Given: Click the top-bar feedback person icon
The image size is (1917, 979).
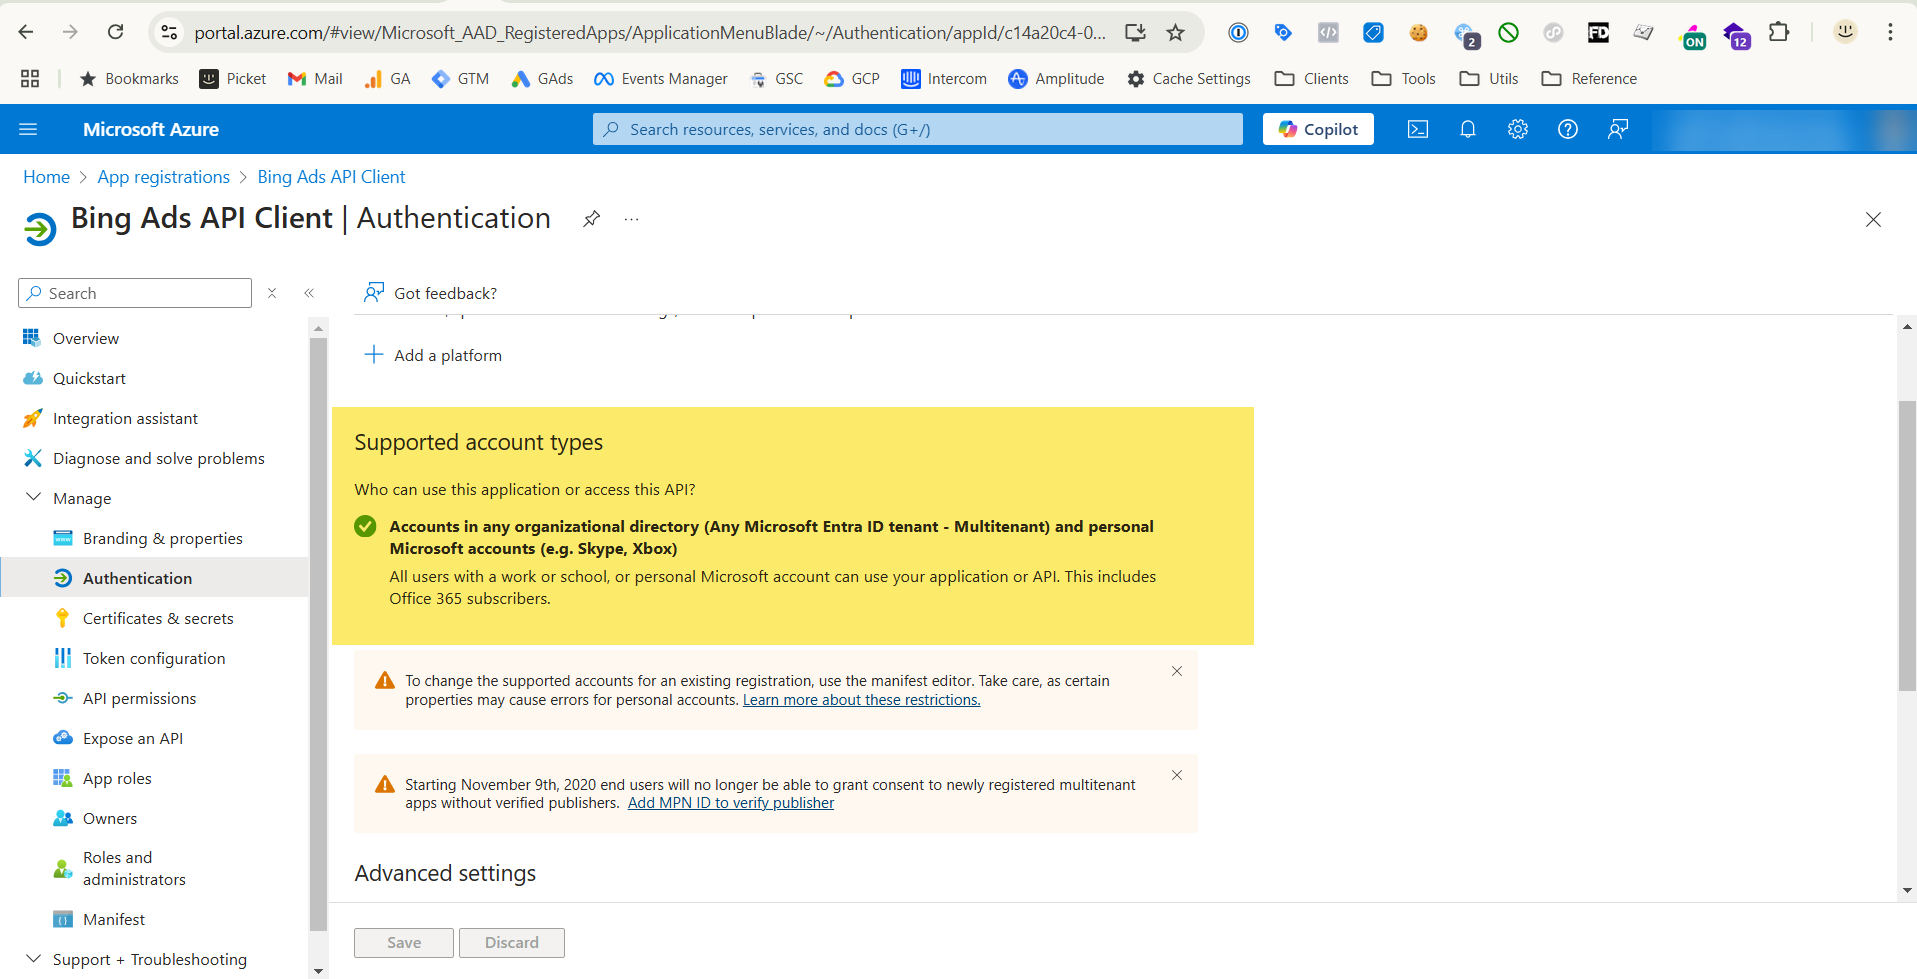Looking at the screenshot, I should pos(1618,129).
